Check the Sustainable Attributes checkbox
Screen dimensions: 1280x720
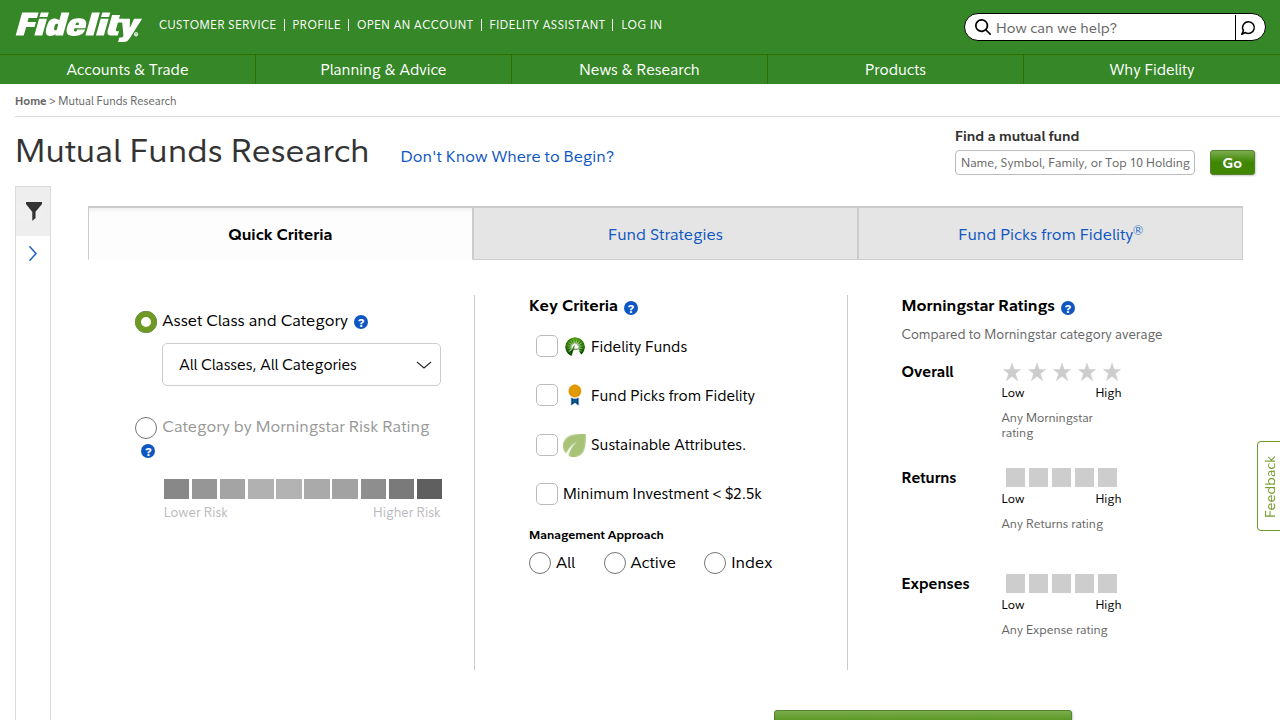[547, 445]
